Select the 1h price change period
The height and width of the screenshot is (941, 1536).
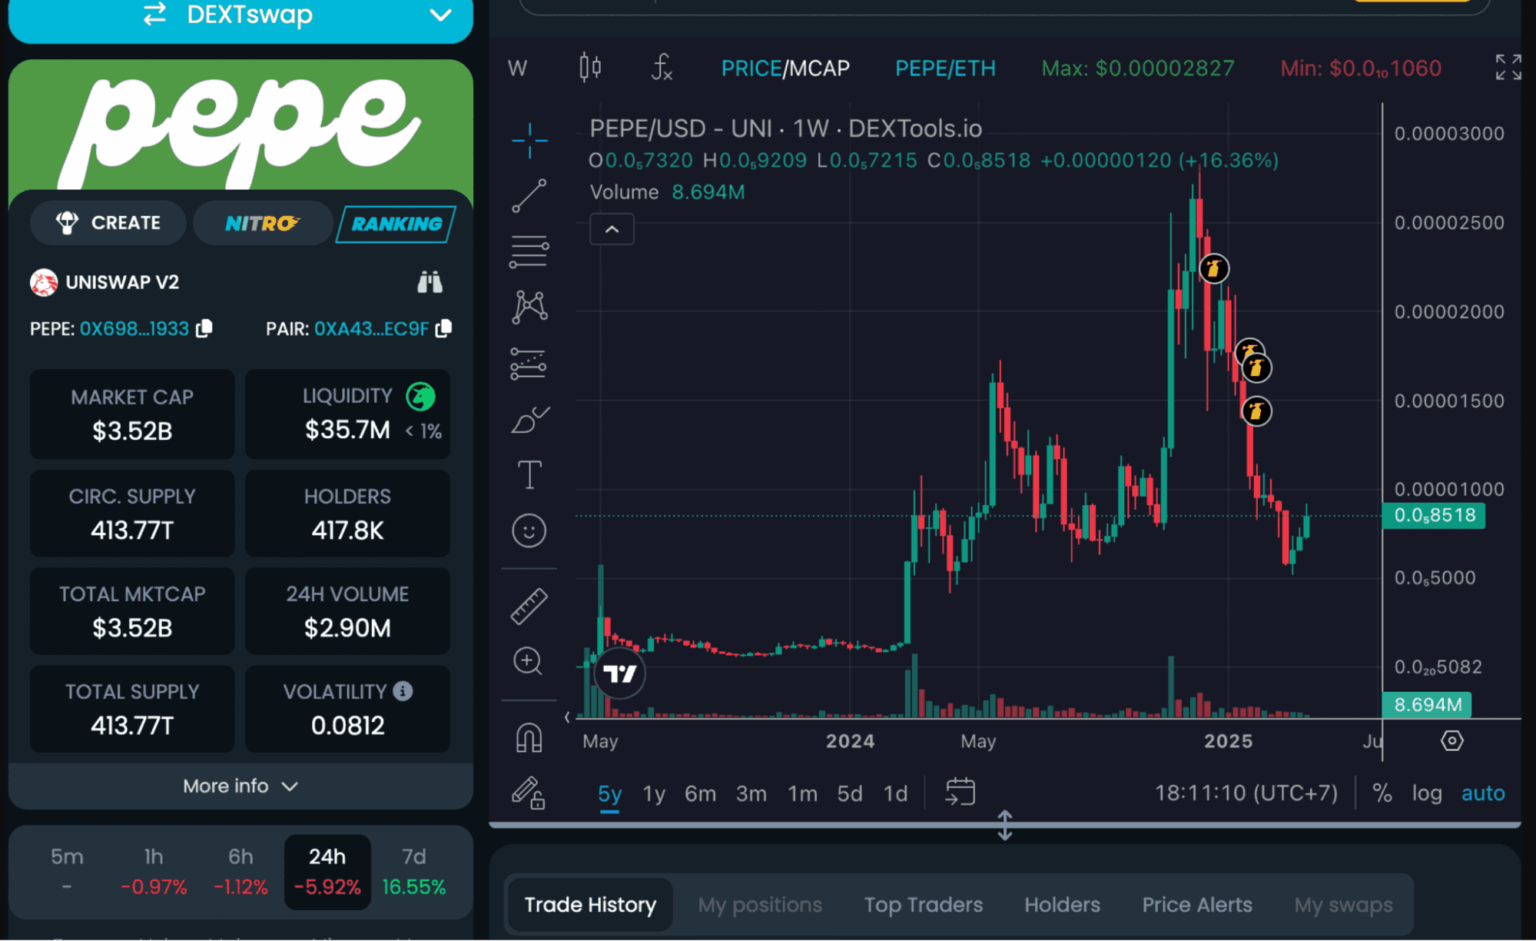154,871
